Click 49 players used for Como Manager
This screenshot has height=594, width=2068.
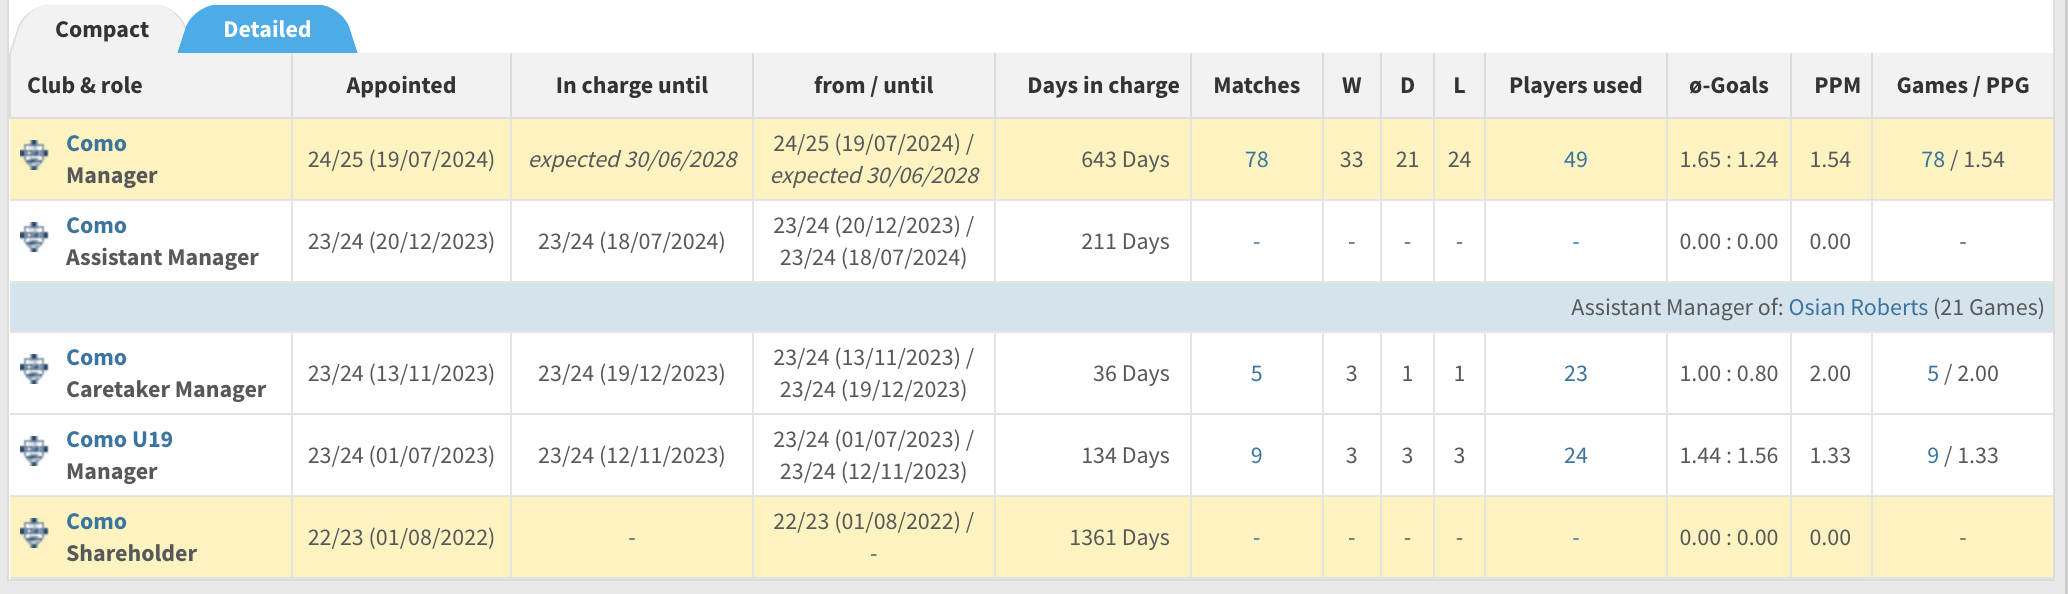1575,160
